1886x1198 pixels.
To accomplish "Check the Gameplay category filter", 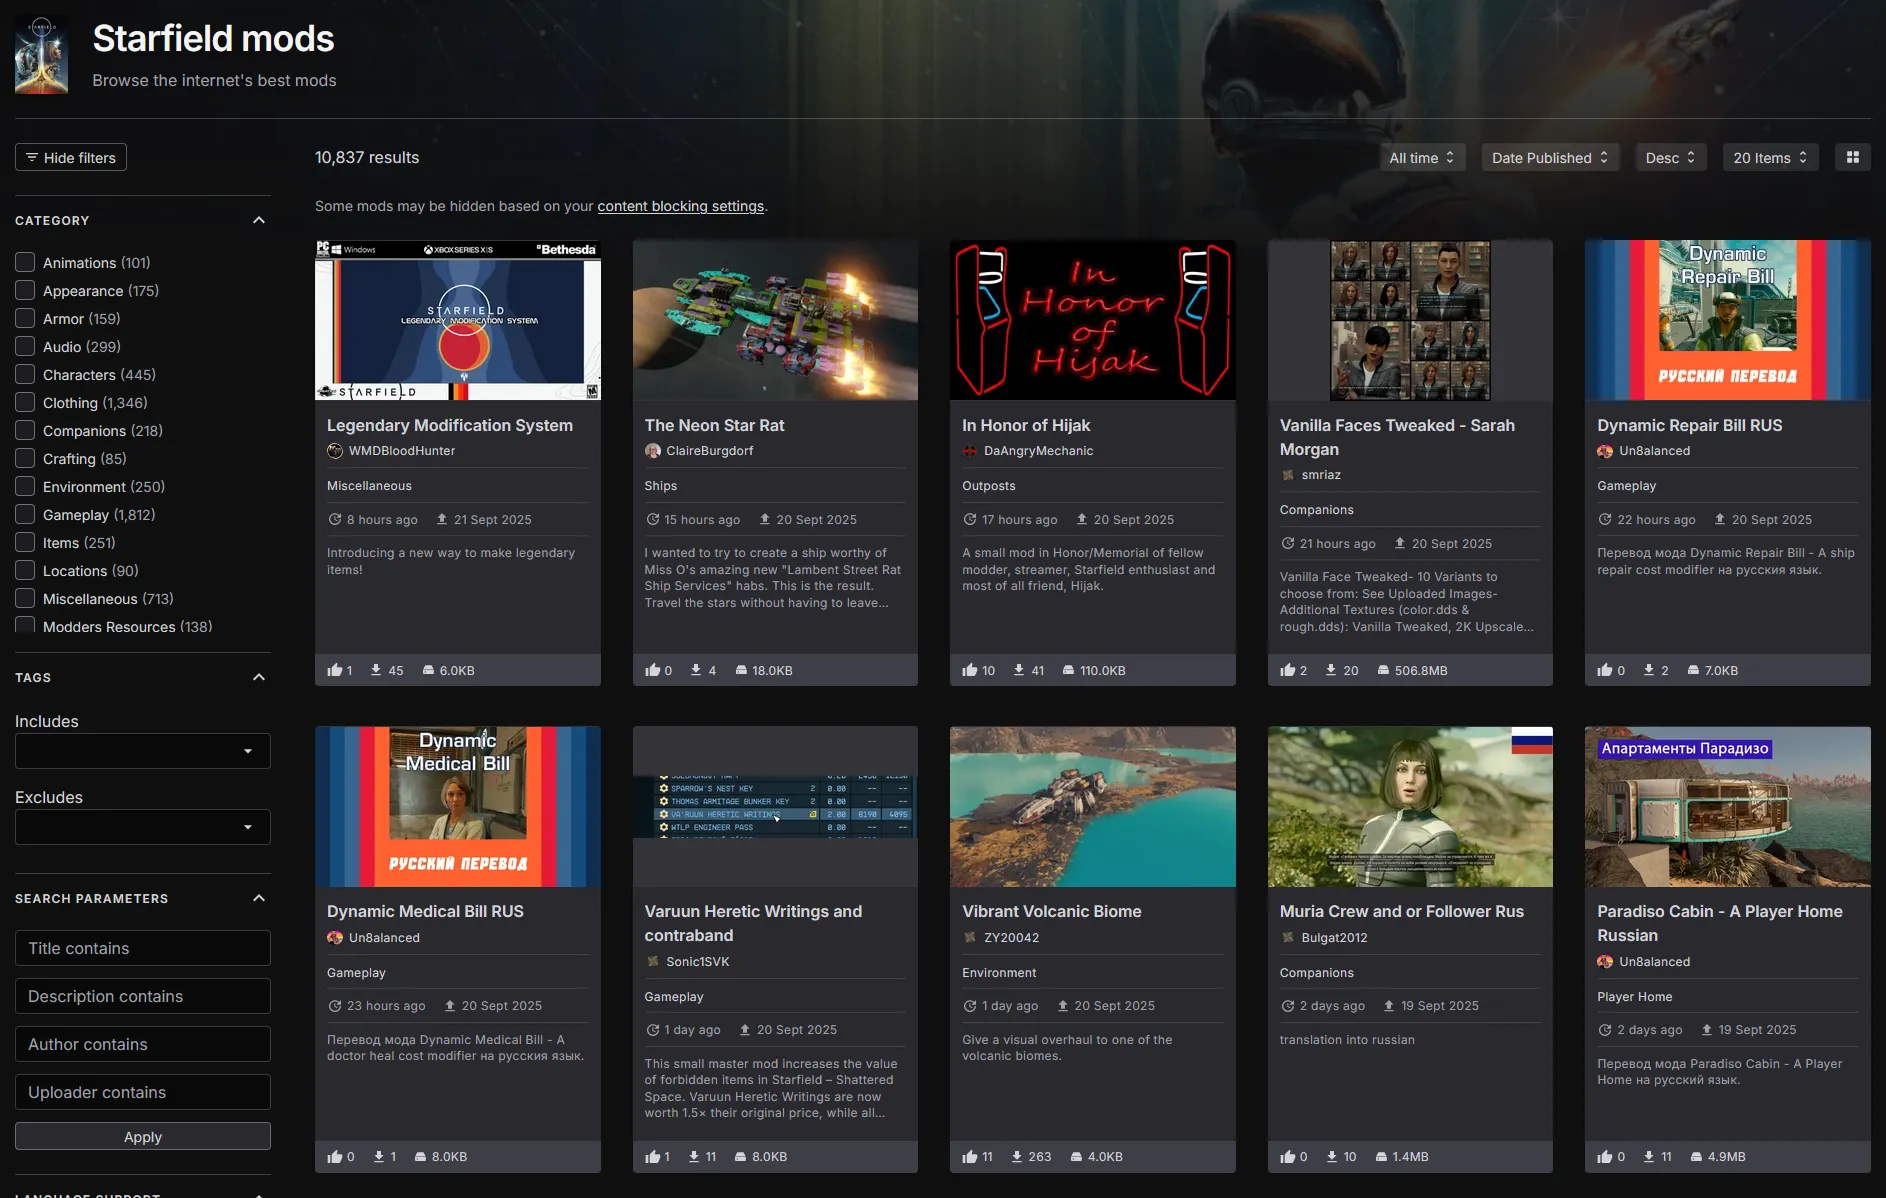I will point(25,515).
